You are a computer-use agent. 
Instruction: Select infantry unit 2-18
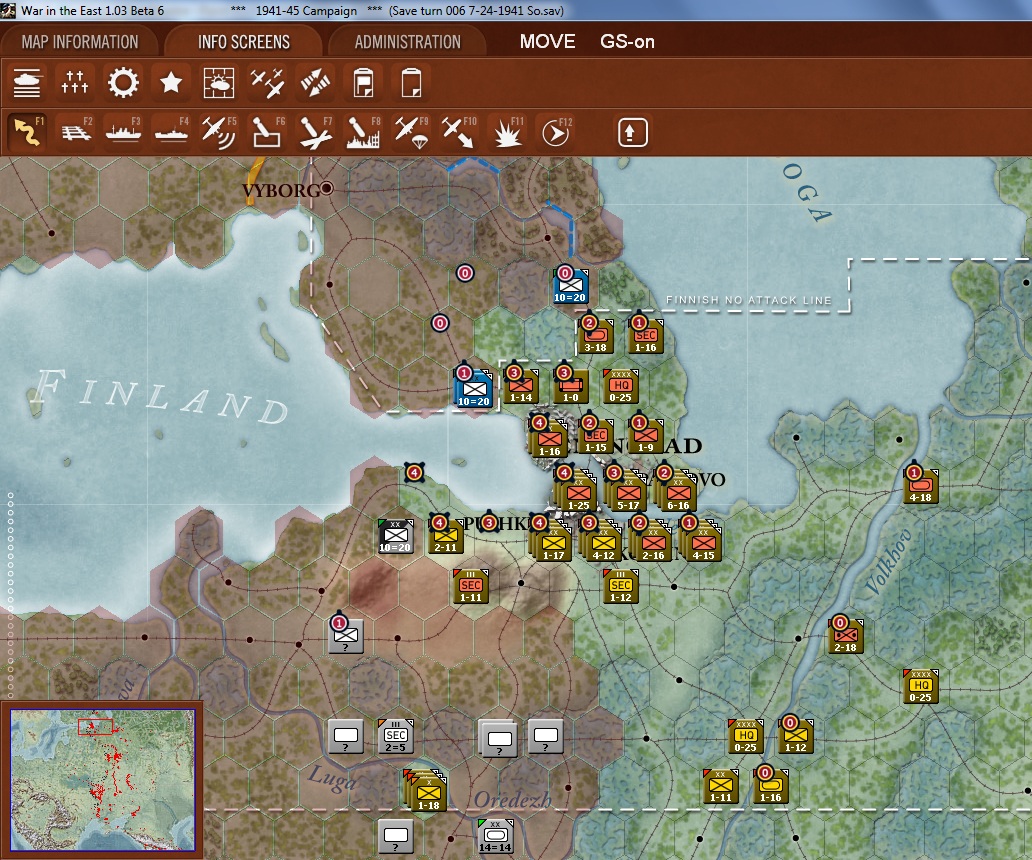click(846, 636)
